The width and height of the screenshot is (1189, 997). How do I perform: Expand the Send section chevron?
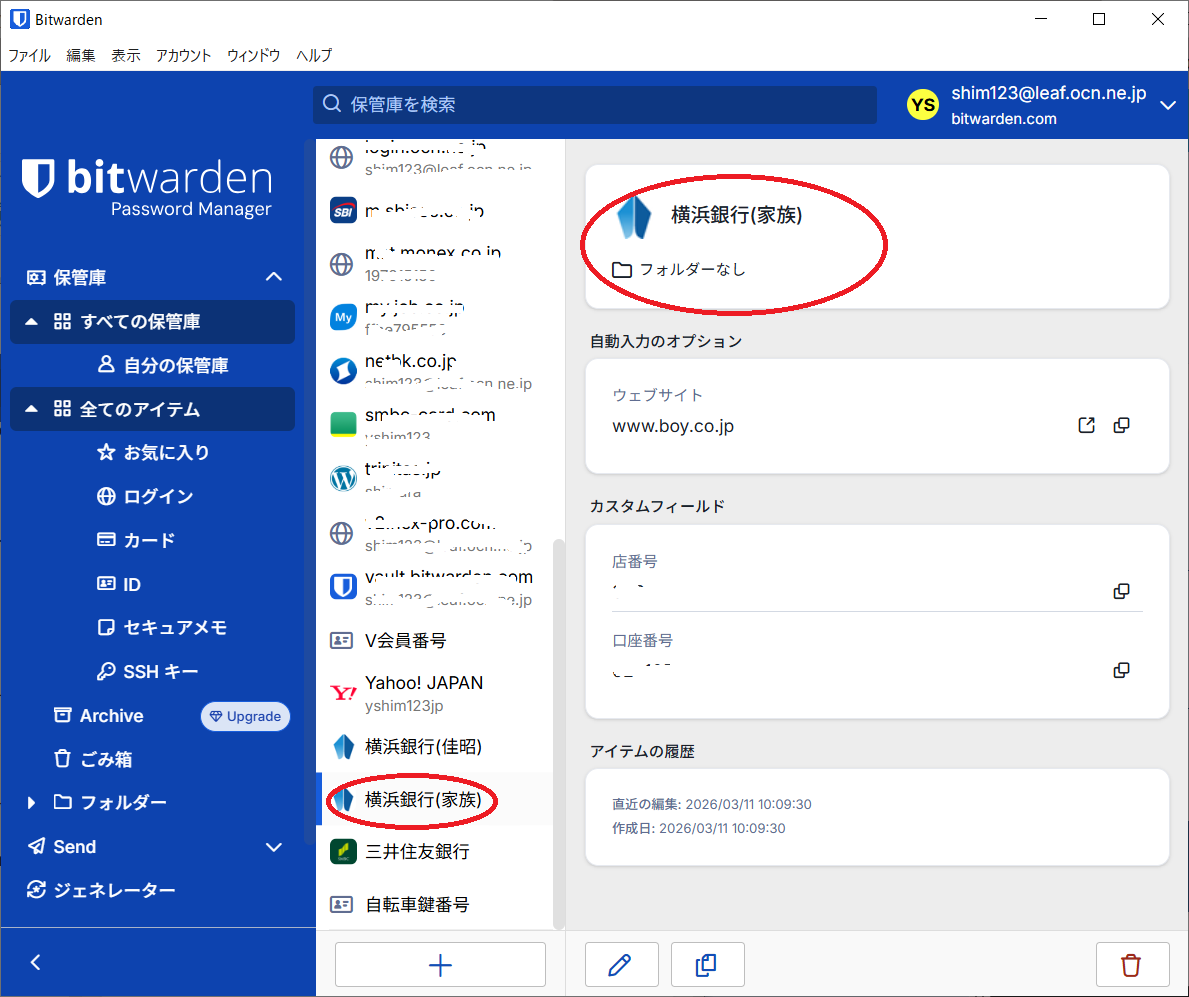[x=273, y=847]
